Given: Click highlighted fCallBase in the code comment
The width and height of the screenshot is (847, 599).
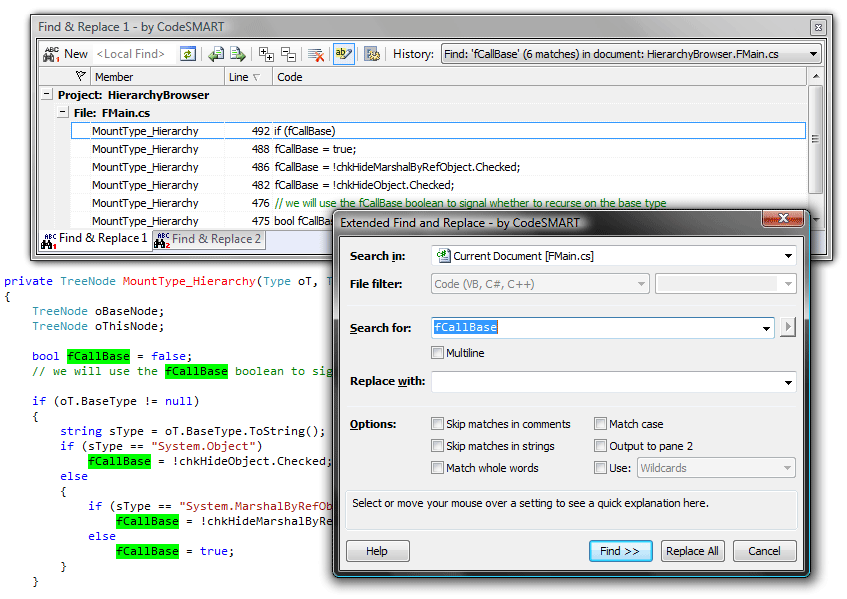Looking at the screenshot, I should (x=196, y=371).
